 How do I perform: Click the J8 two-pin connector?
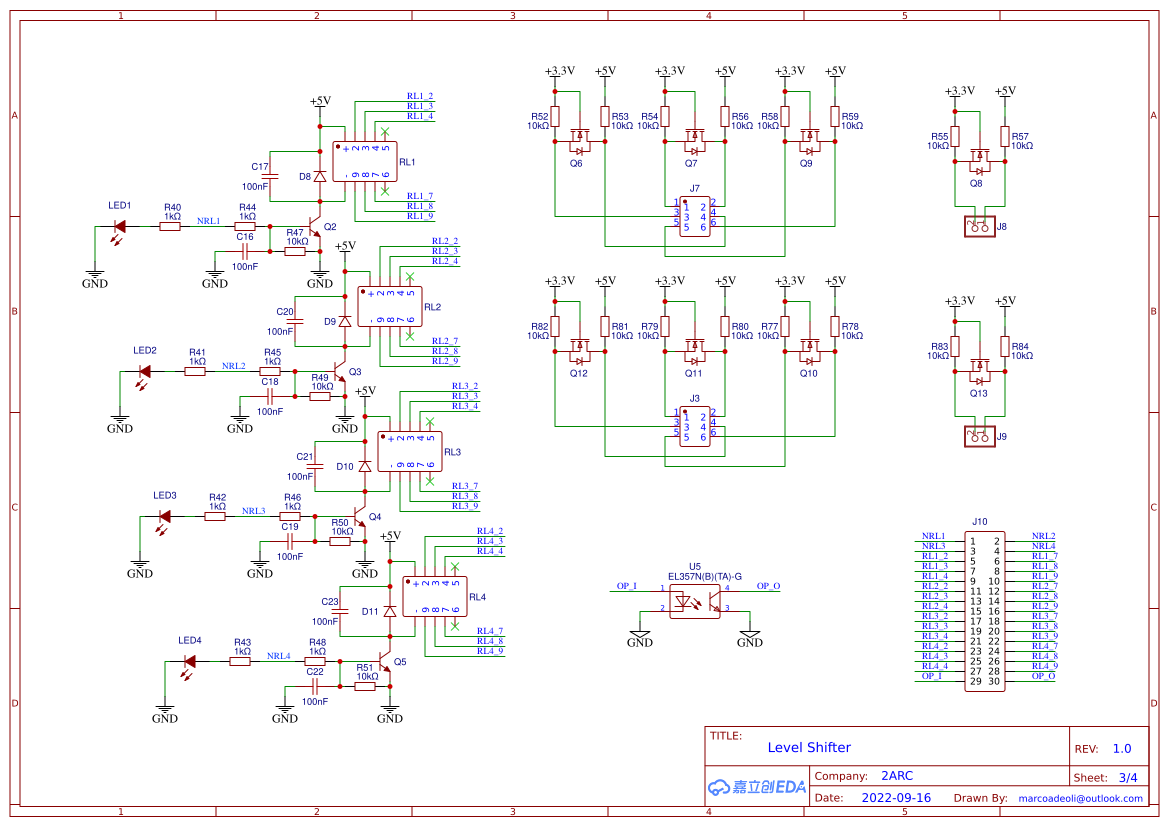click(979, 226)
